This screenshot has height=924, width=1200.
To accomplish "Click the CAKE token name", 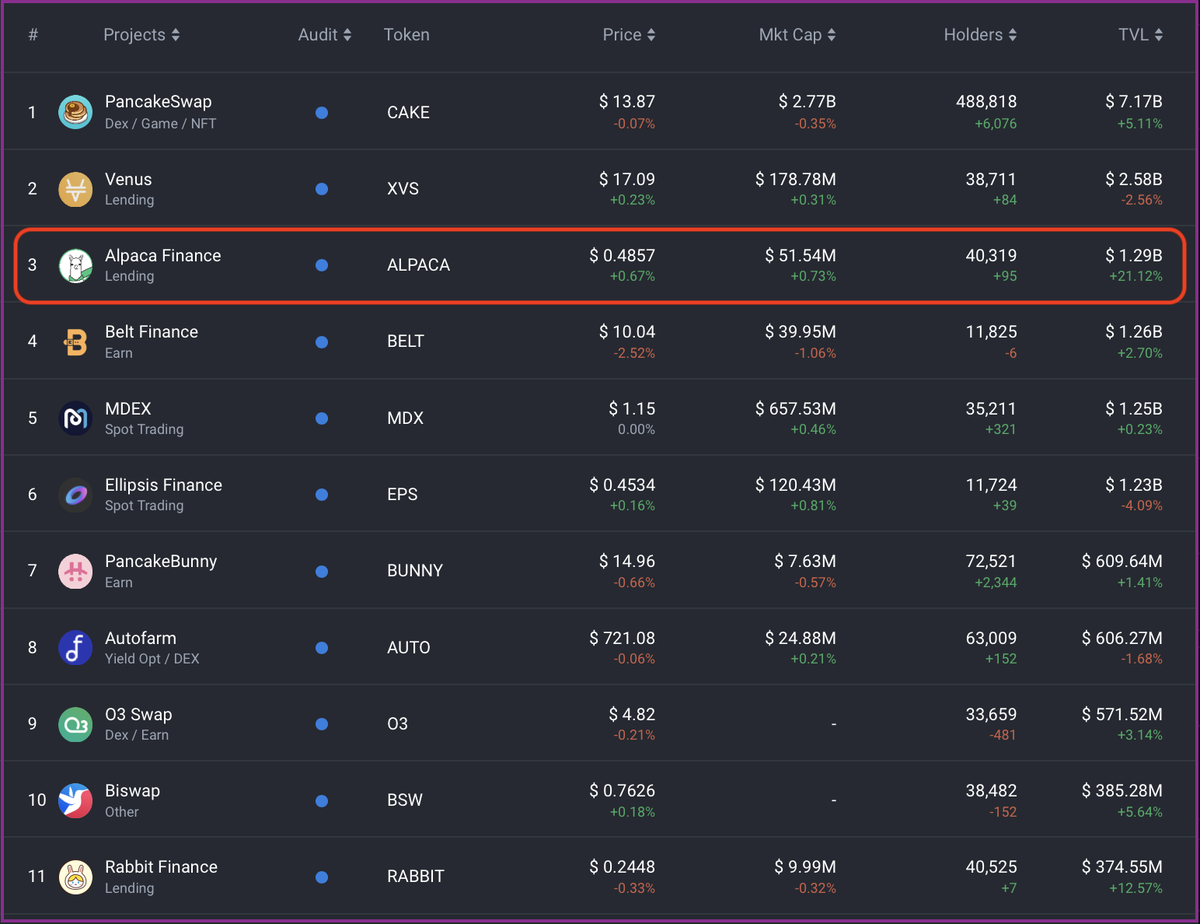I will (x=408, y=113).
